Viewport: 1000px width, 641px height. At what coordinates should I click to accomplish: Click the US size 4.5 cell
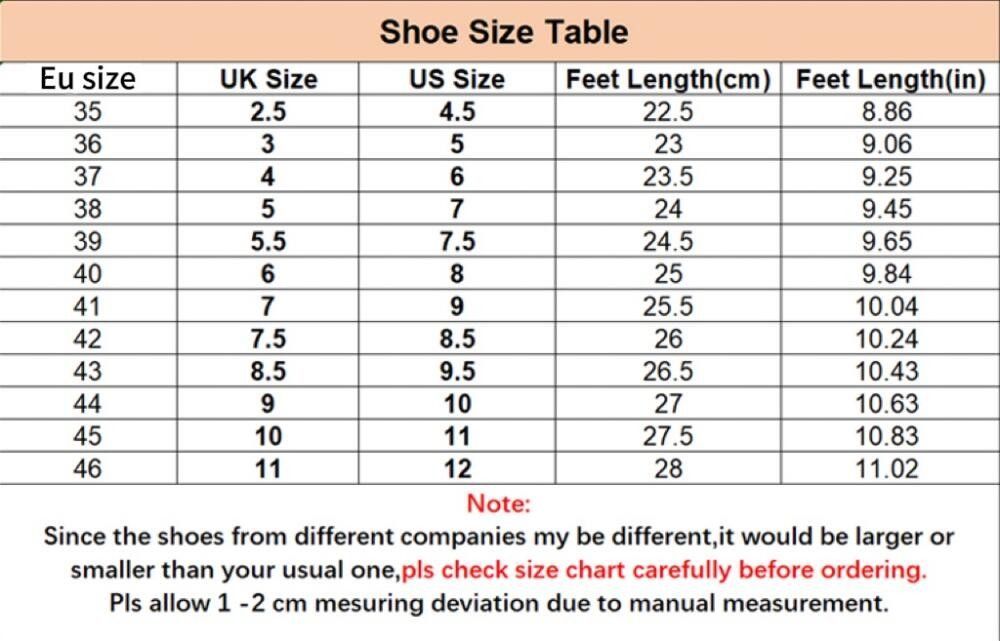pyautogui.click(x=457, y=112)
